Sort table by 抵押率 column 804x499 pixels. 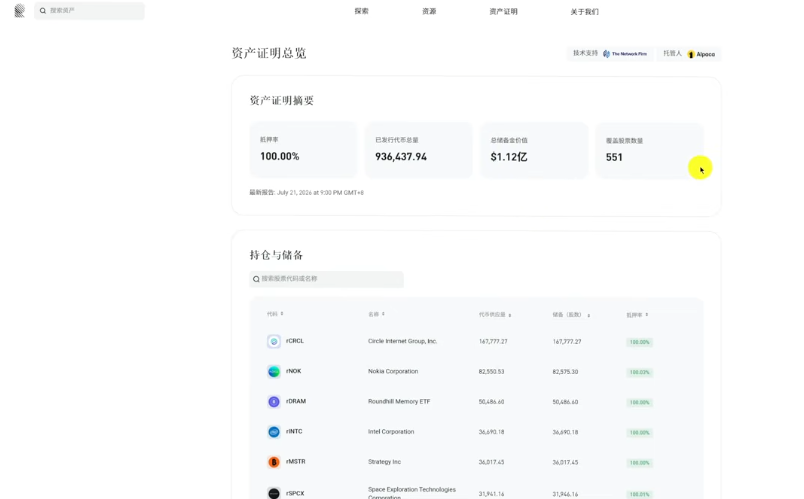pyautogui.click(x=637, y=315)
